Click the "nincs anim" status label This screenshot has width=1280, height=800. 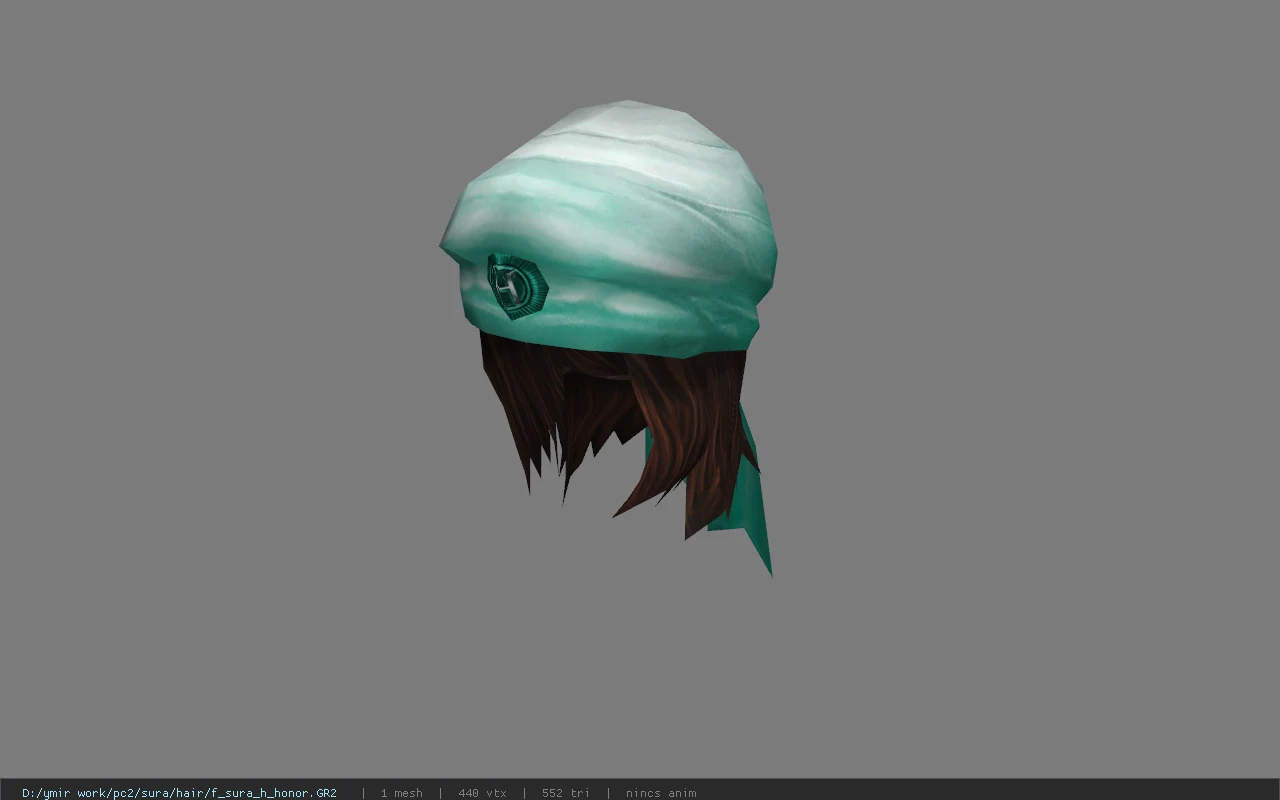click(661, 793)
